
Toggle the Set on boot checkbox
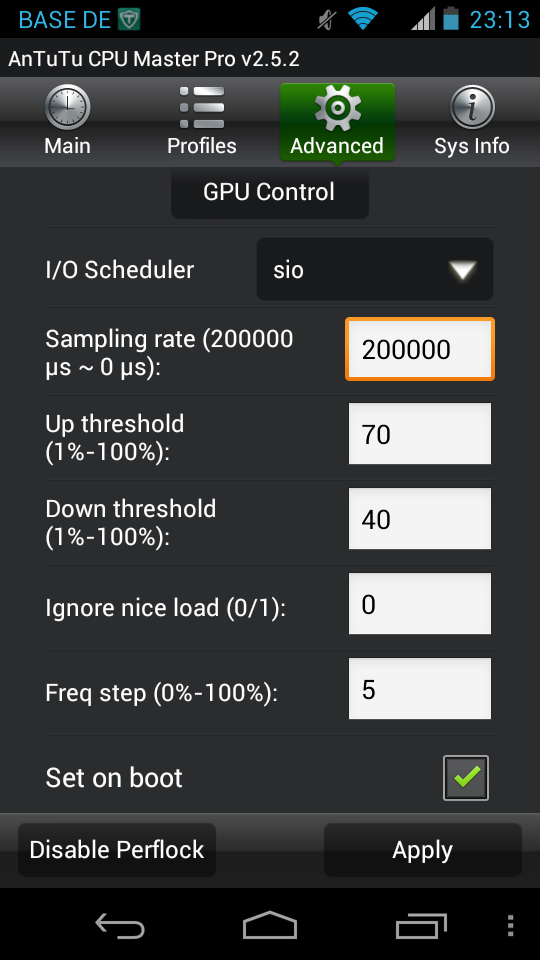pos(466,778)
